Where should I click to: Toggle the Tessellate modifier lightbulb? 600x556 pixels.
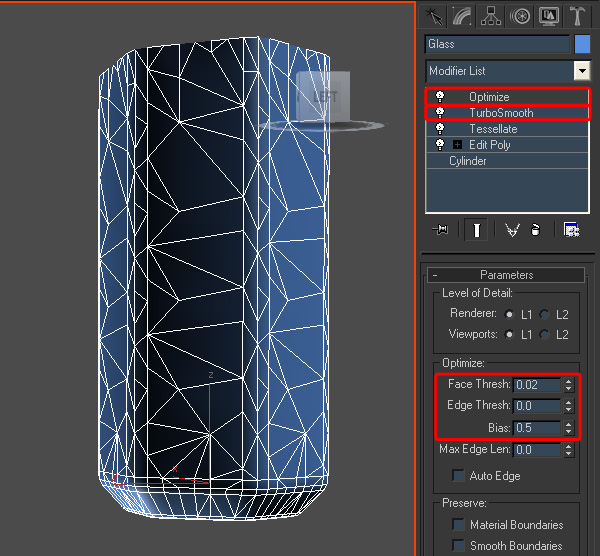(440, 129)
